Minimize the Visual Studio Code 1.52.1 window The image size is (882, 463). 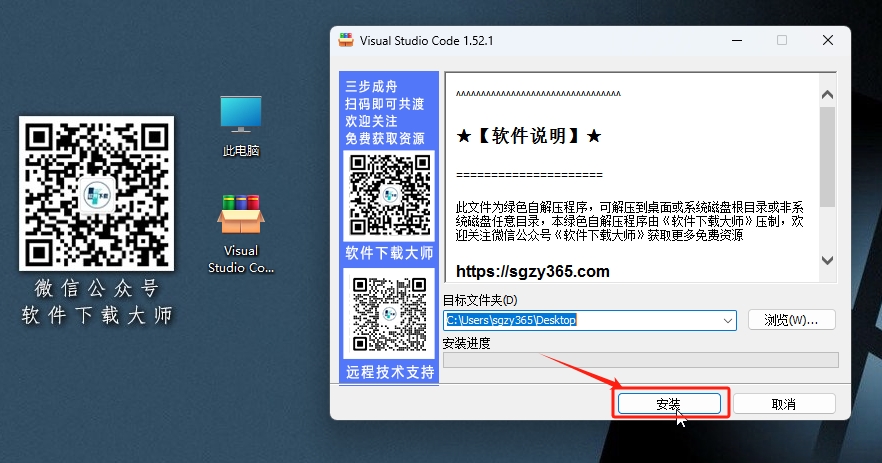[x=737, y=41]
